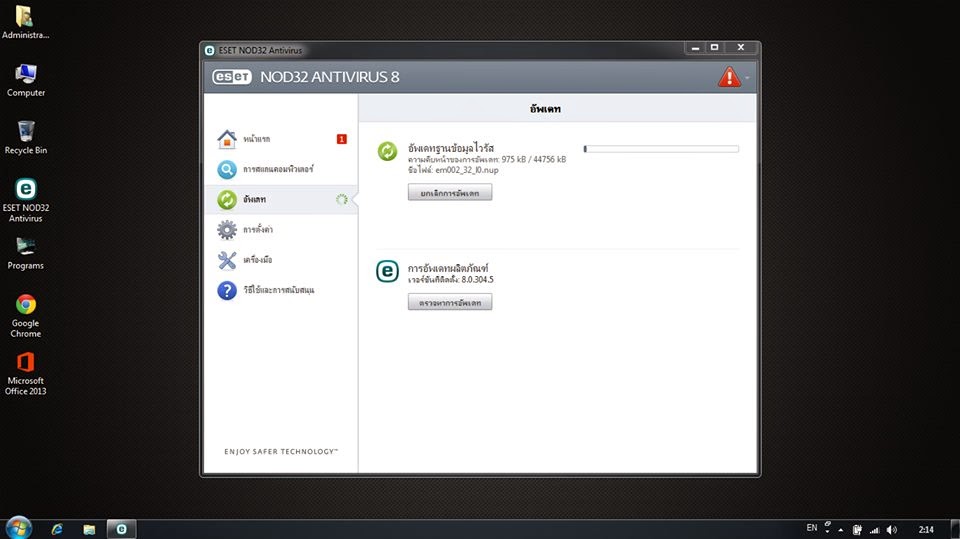The width and height of the screenshot is (960, 539).
Task: Click the ESET icon in window title bar
Action: click(x=209, y=50)
